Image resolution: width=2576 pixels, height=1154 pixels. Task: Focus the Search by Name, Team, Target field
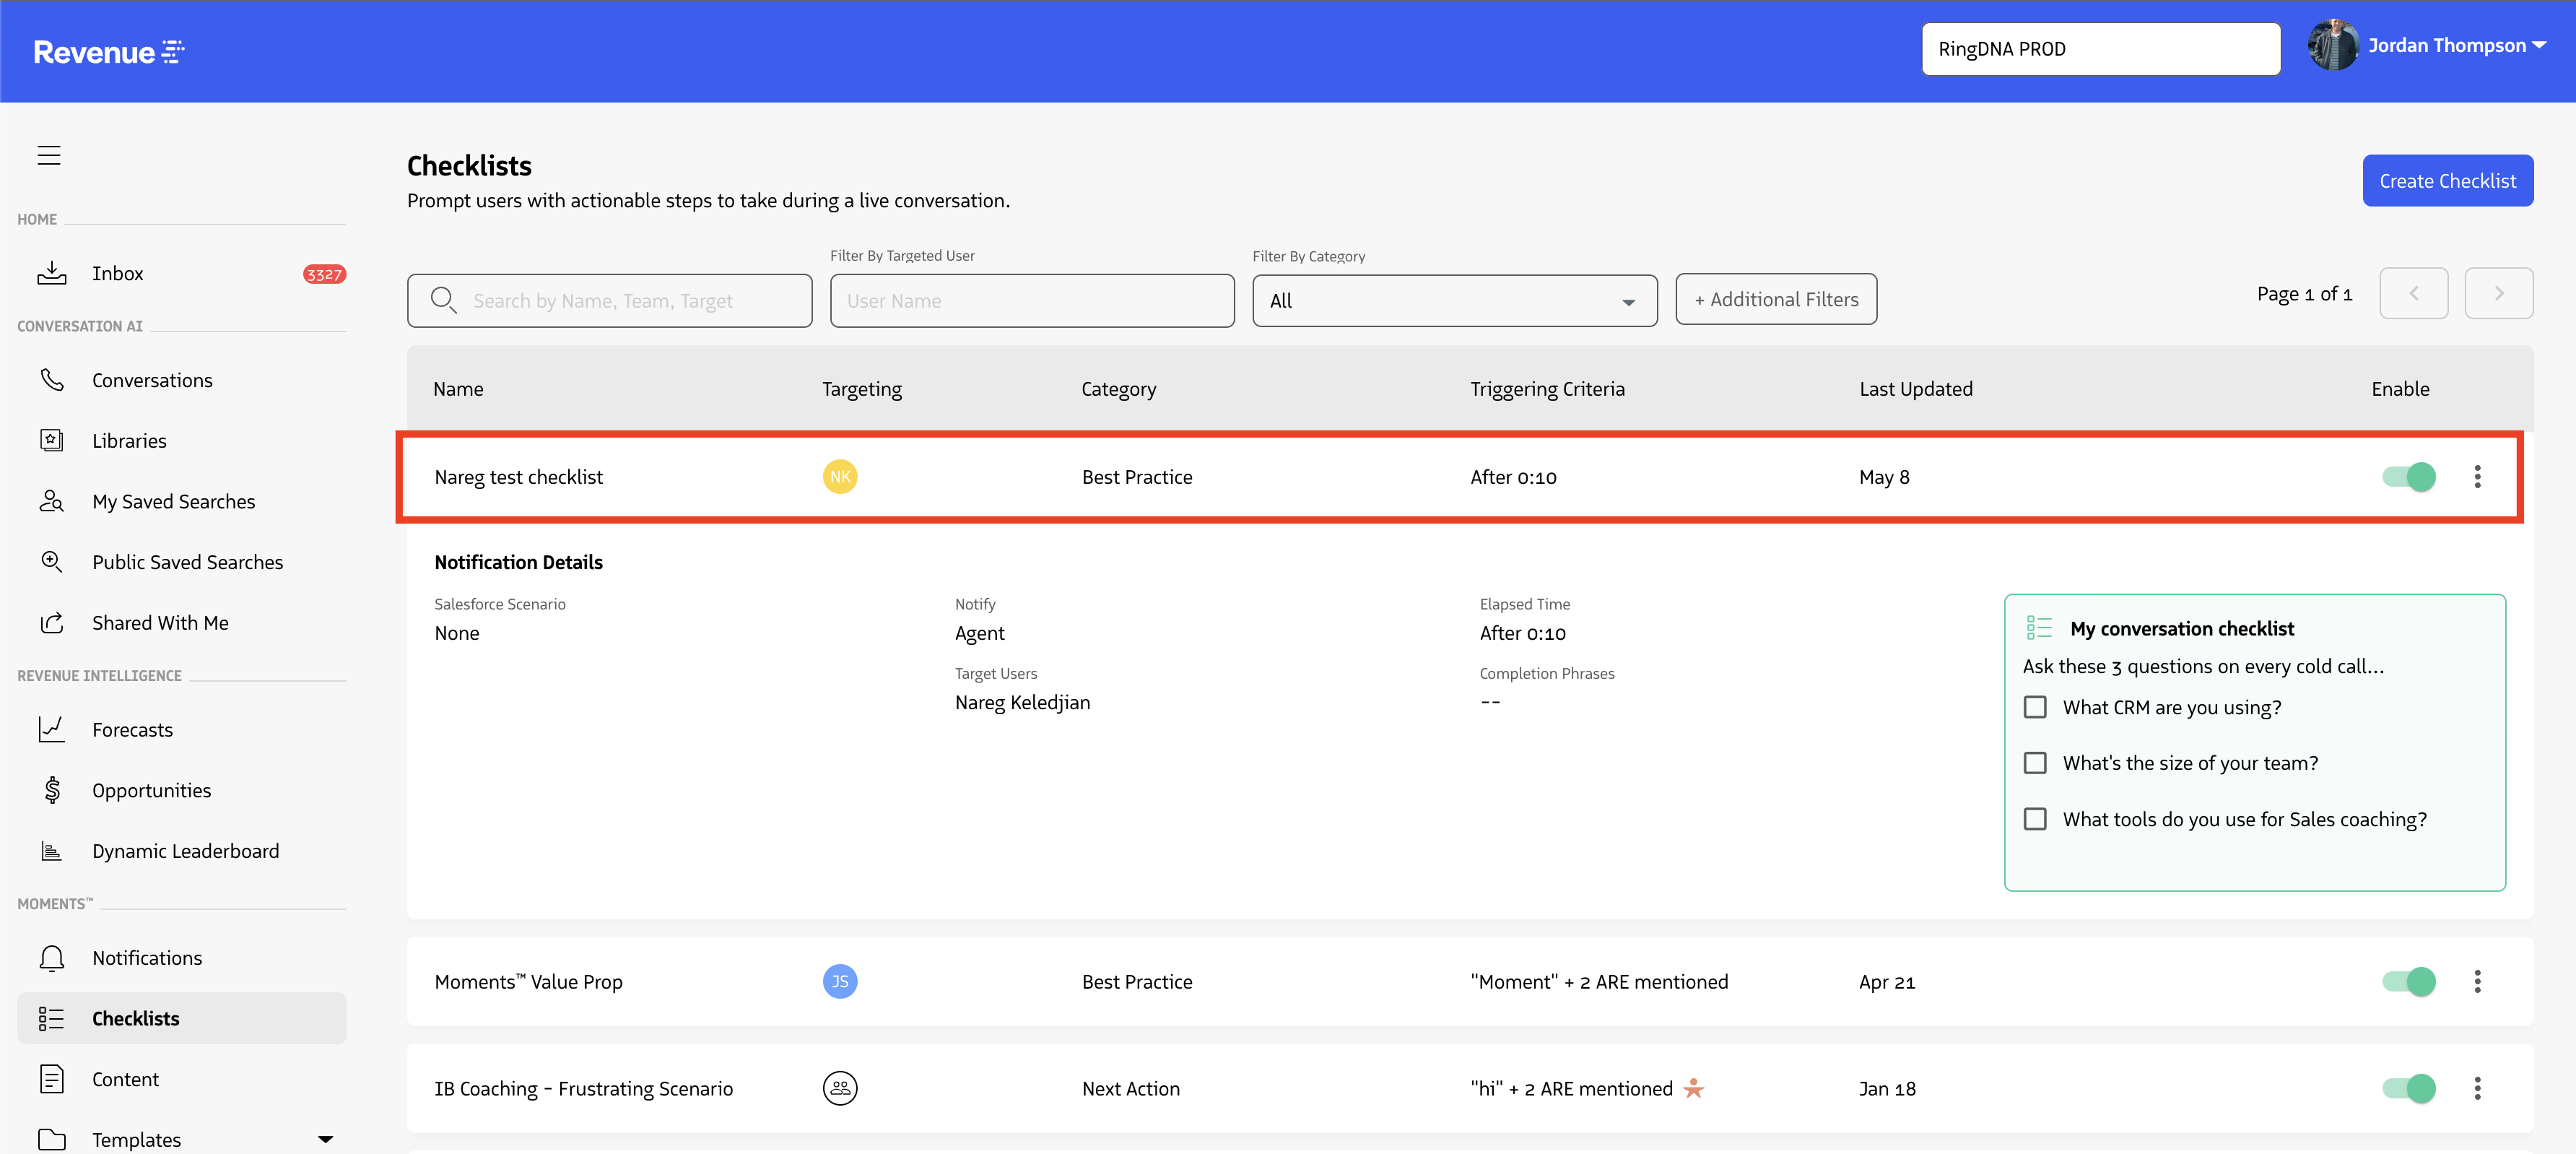point(610,300)
